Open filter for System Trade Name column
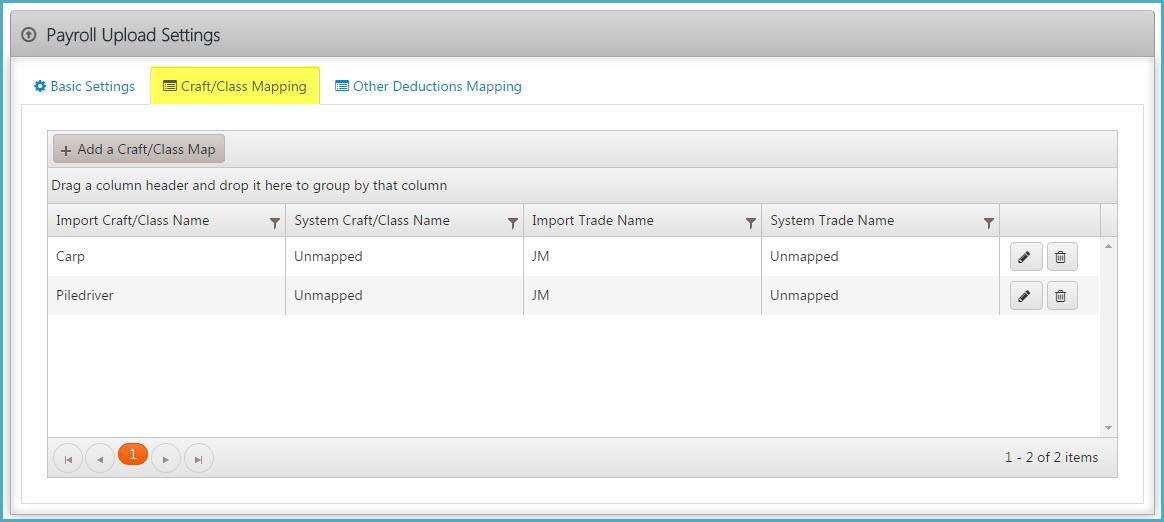 click(989, 223)
